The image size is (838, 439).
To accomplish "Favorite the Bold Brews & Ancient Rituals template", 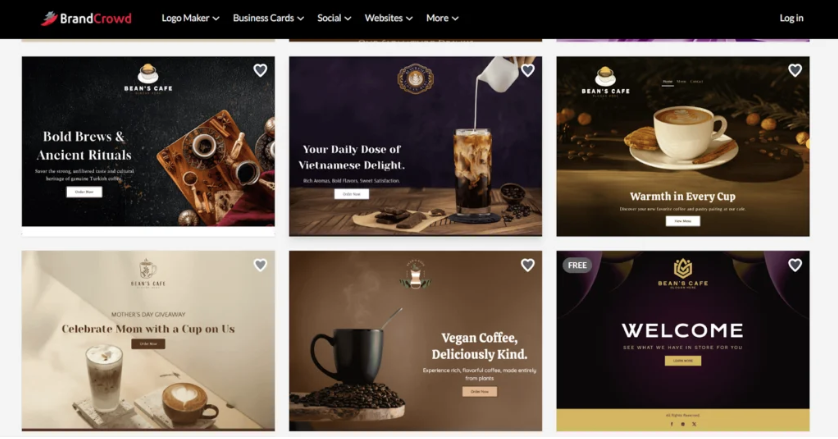I will pos(260,70).
